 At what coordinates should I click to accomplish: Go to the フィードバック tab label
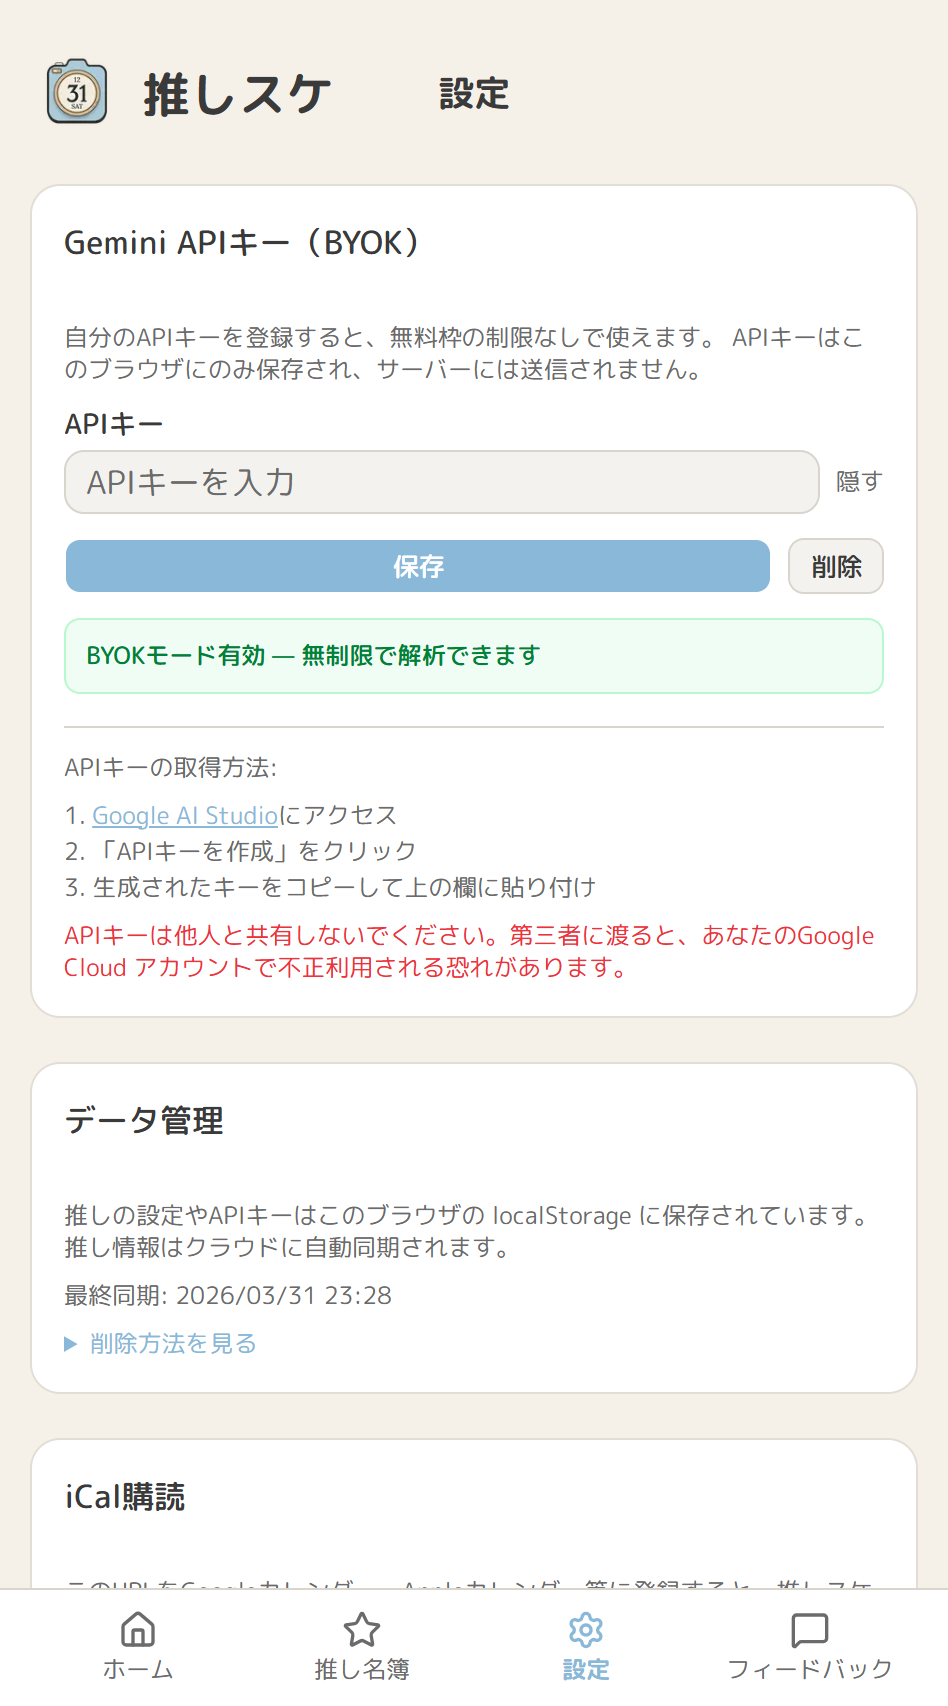pos(809,1669)
